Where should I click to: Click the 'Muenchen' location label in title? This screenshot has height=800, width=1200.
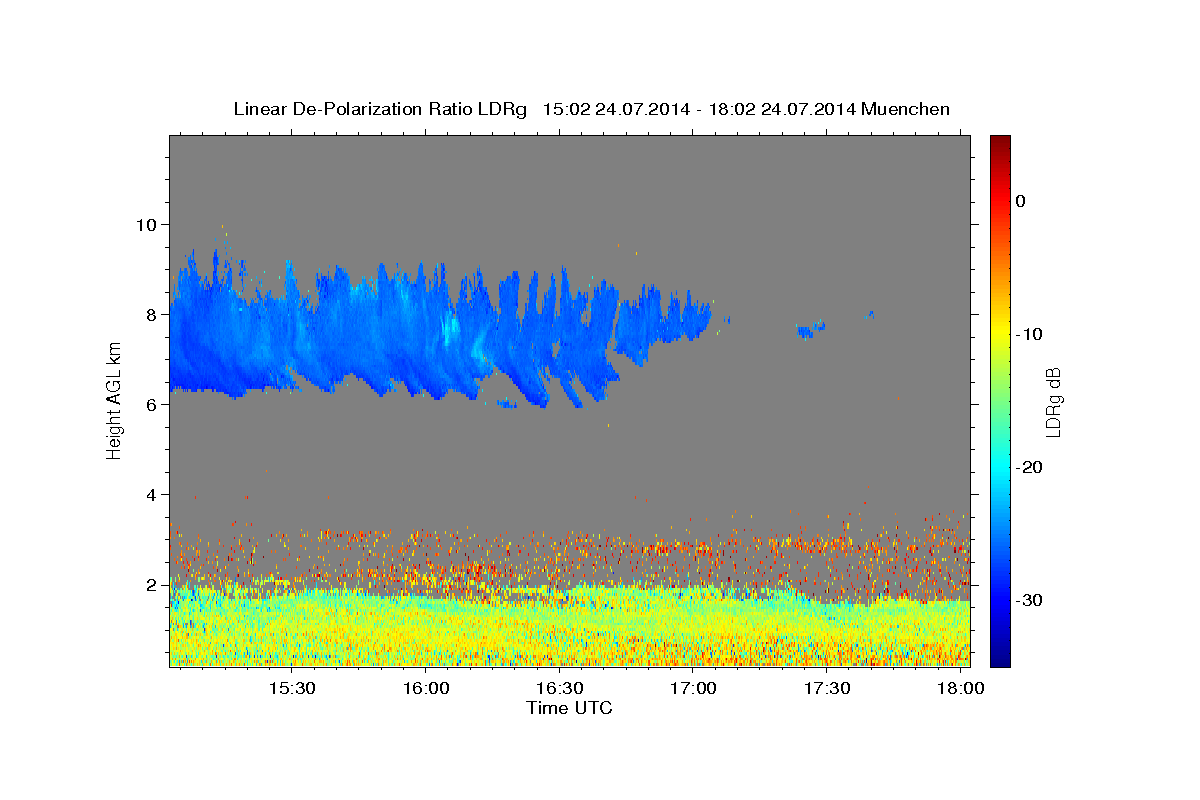tap(906, 109)
